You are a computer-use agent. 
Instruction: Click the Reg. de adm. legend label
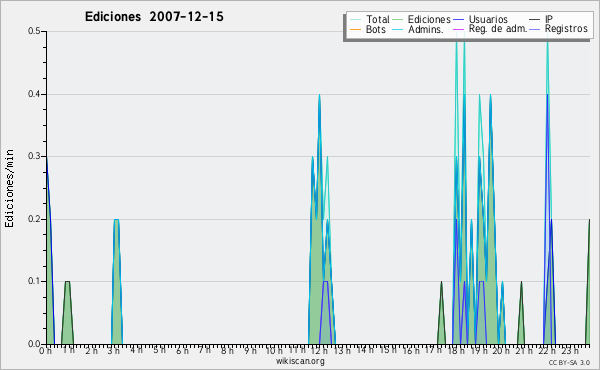click(x=498, y=29)
